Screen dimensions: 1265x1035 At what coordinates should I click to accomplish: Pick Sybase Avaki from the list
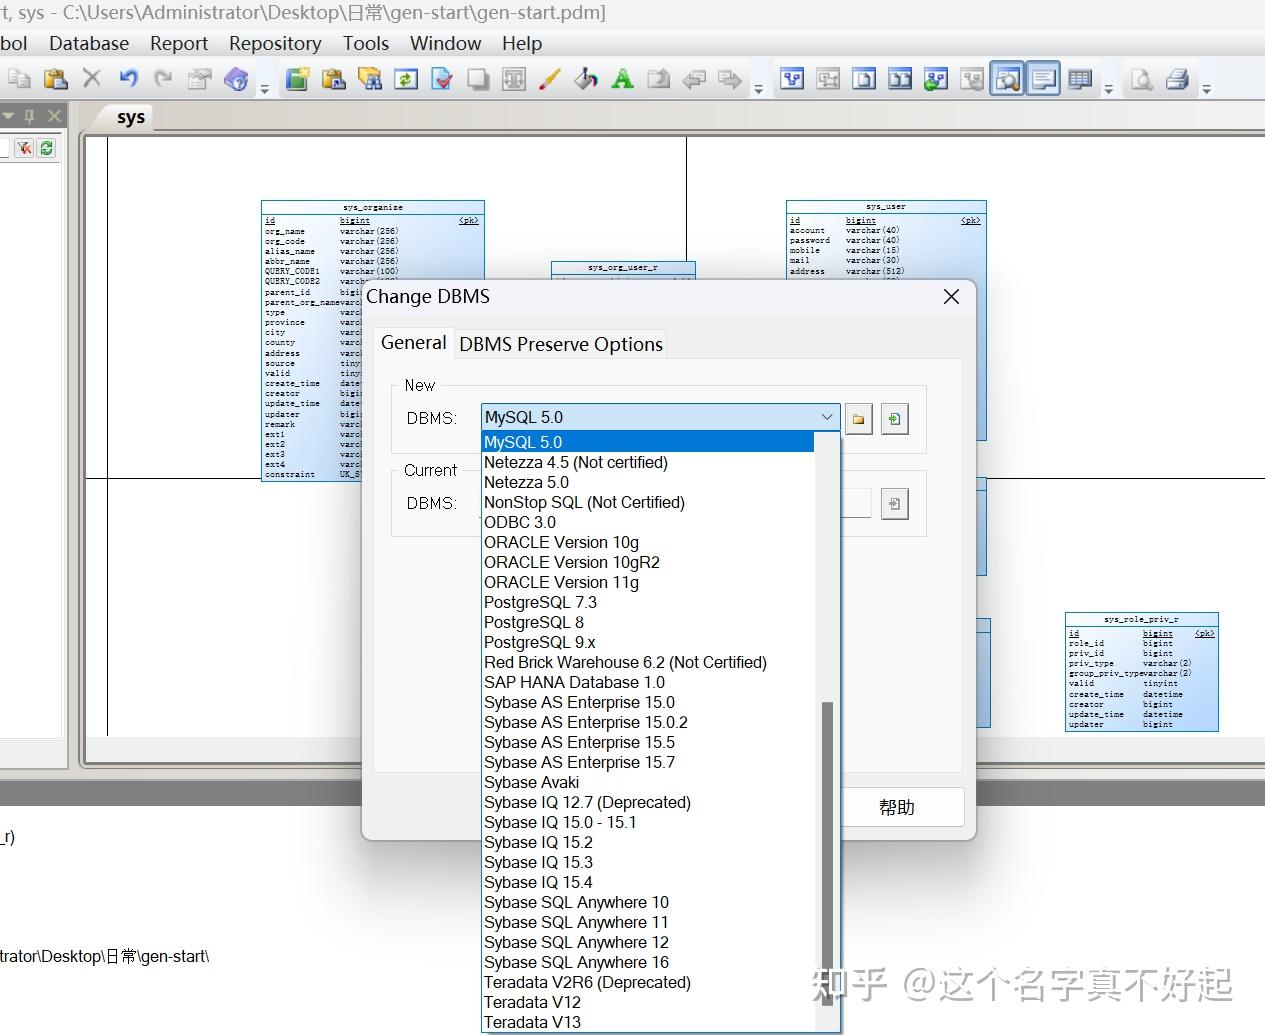click(648, 782)
